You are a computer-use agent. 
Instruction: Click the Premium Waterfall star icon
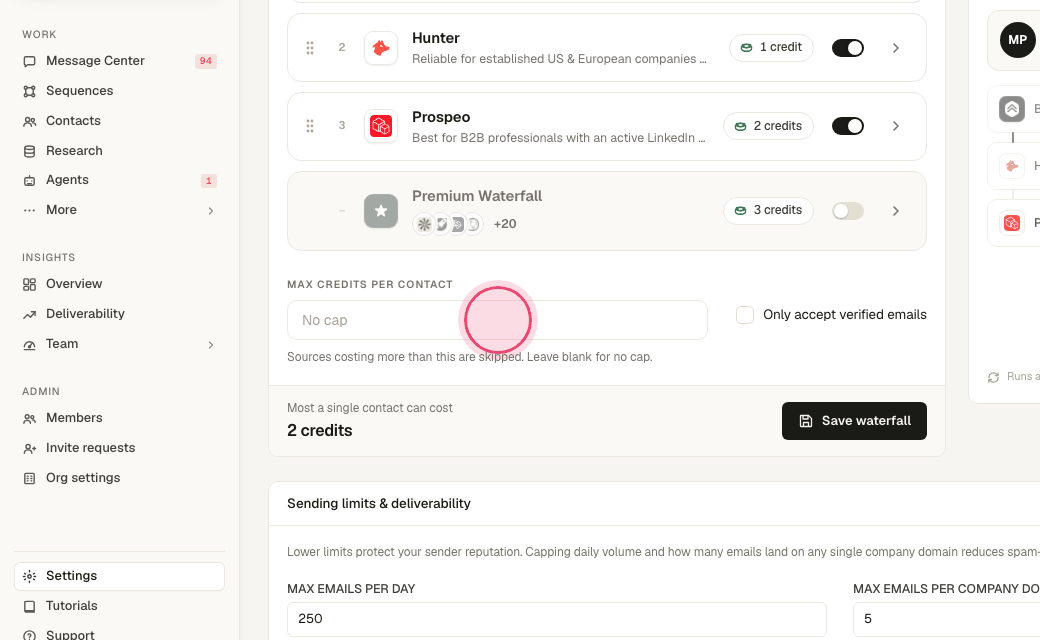(x=381, y=211)
